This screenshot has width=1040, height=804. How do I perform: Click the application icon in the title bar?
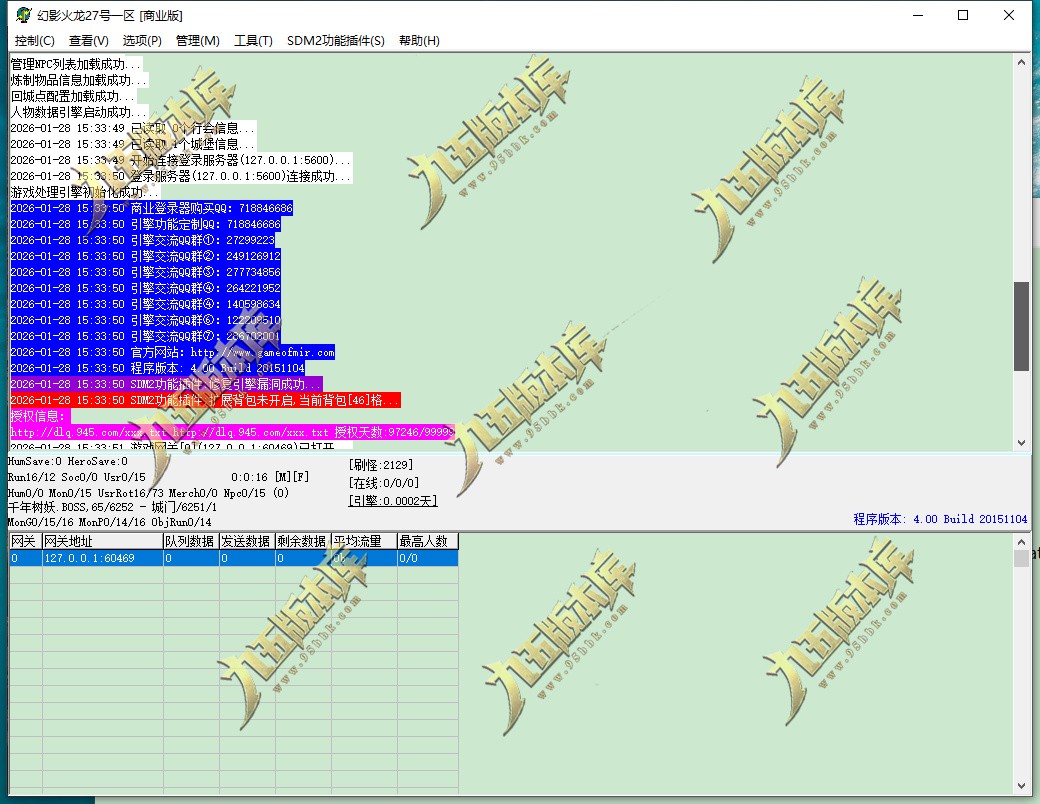(x=23, y=15)
